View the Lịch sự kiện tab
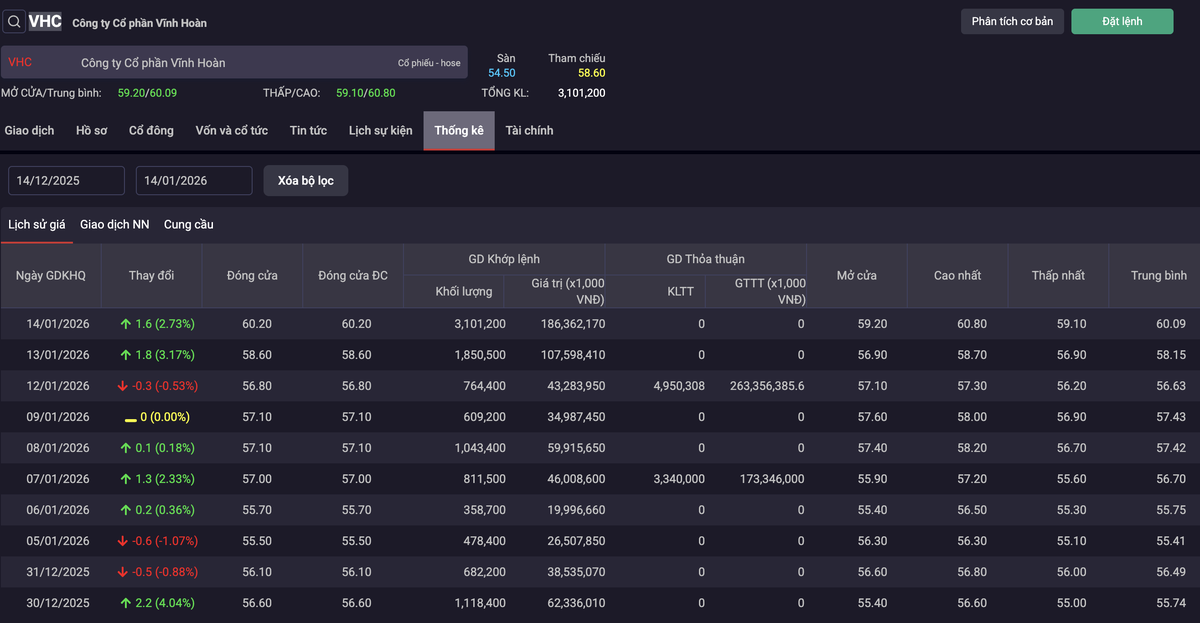Image resolution: width=1200 pixels, height=623 pixels. [x=380, y=131]
